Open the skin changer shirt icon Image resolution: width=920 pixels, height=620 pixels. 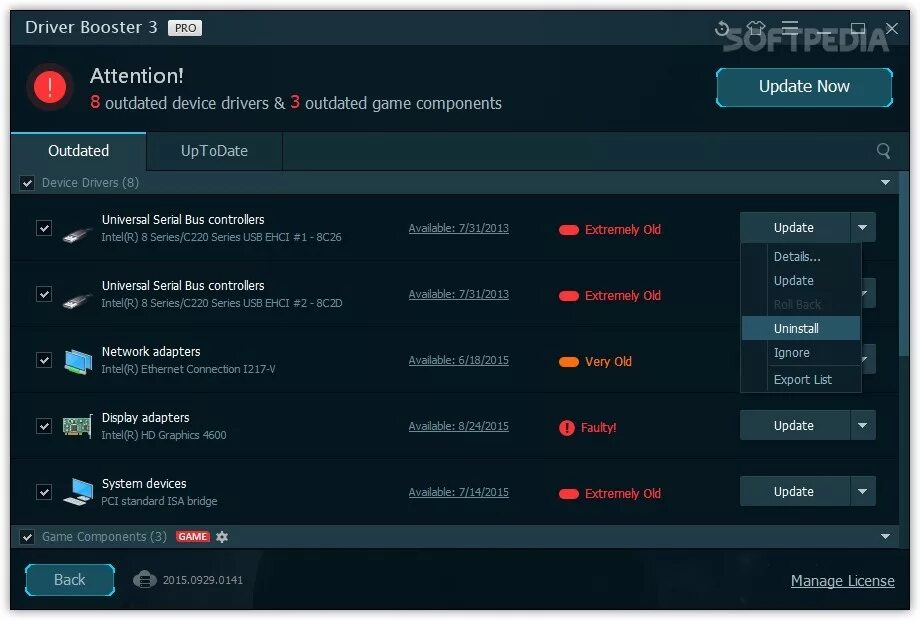pyautogui.click(x=756, y=28)
